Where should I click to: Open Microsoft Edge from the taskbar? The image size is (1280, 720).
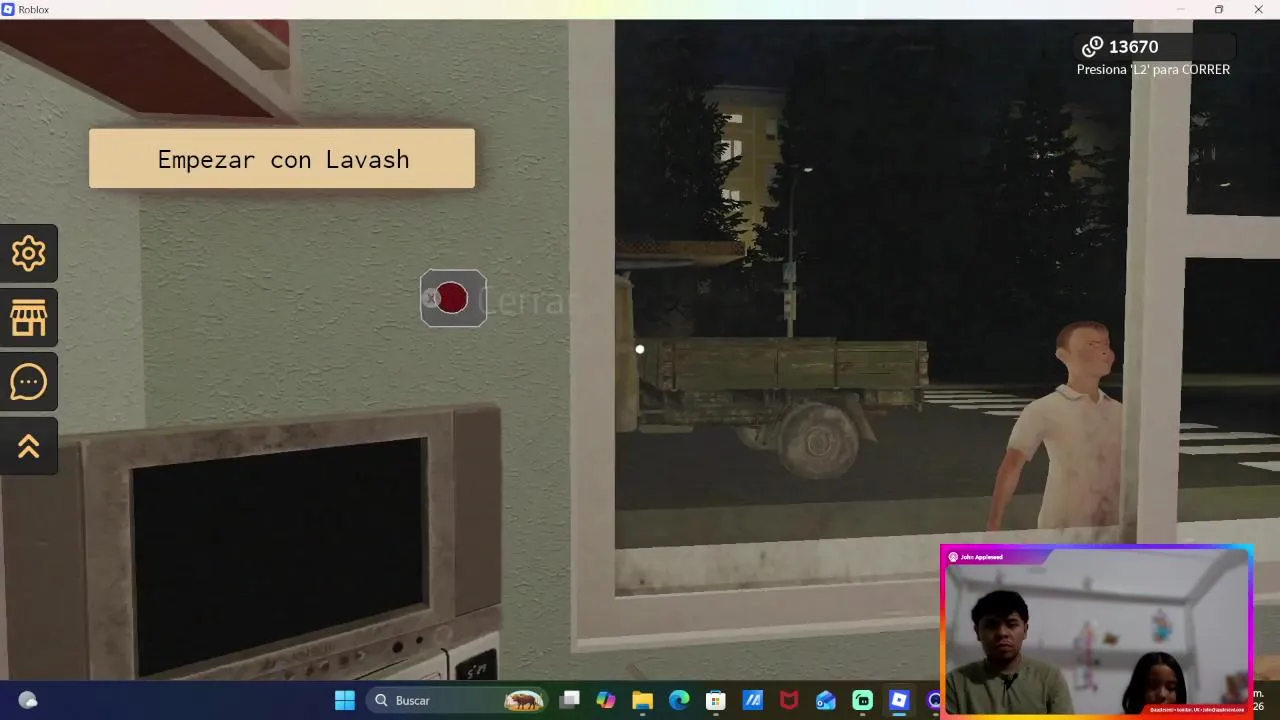[x=679, y=700]
